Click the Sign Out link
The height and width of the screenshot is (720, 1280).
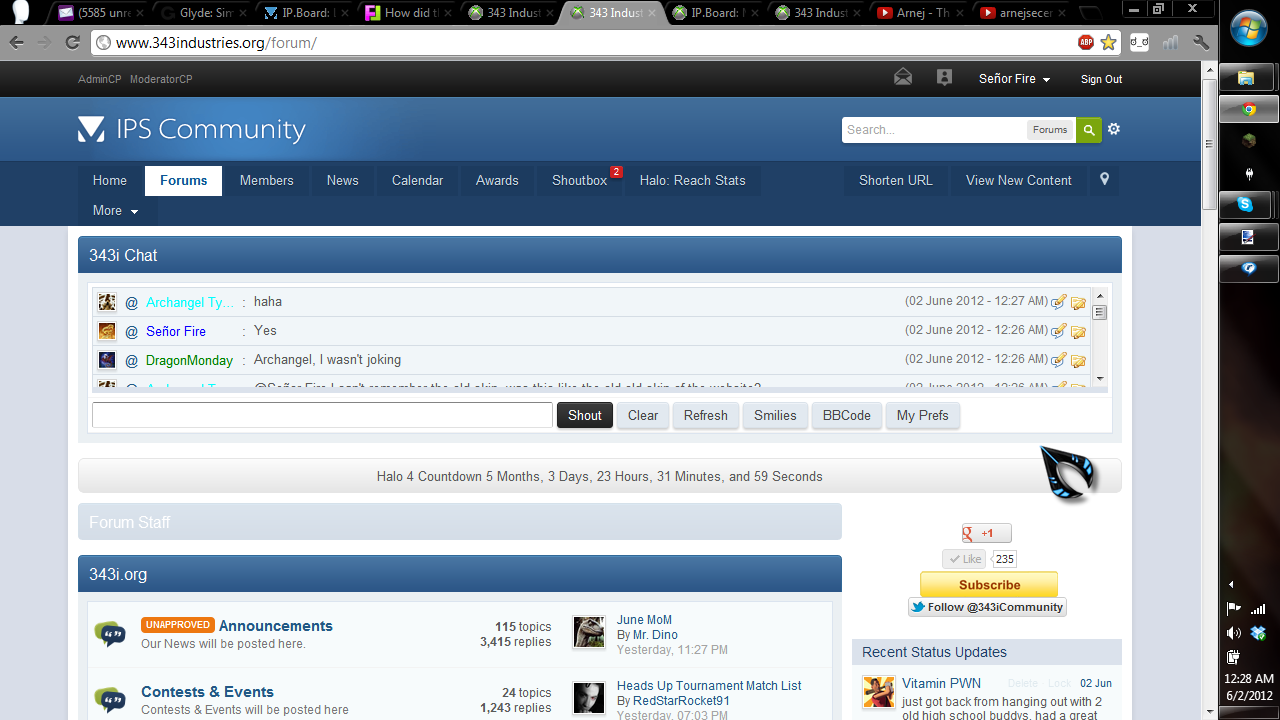tap(1101, 79)
